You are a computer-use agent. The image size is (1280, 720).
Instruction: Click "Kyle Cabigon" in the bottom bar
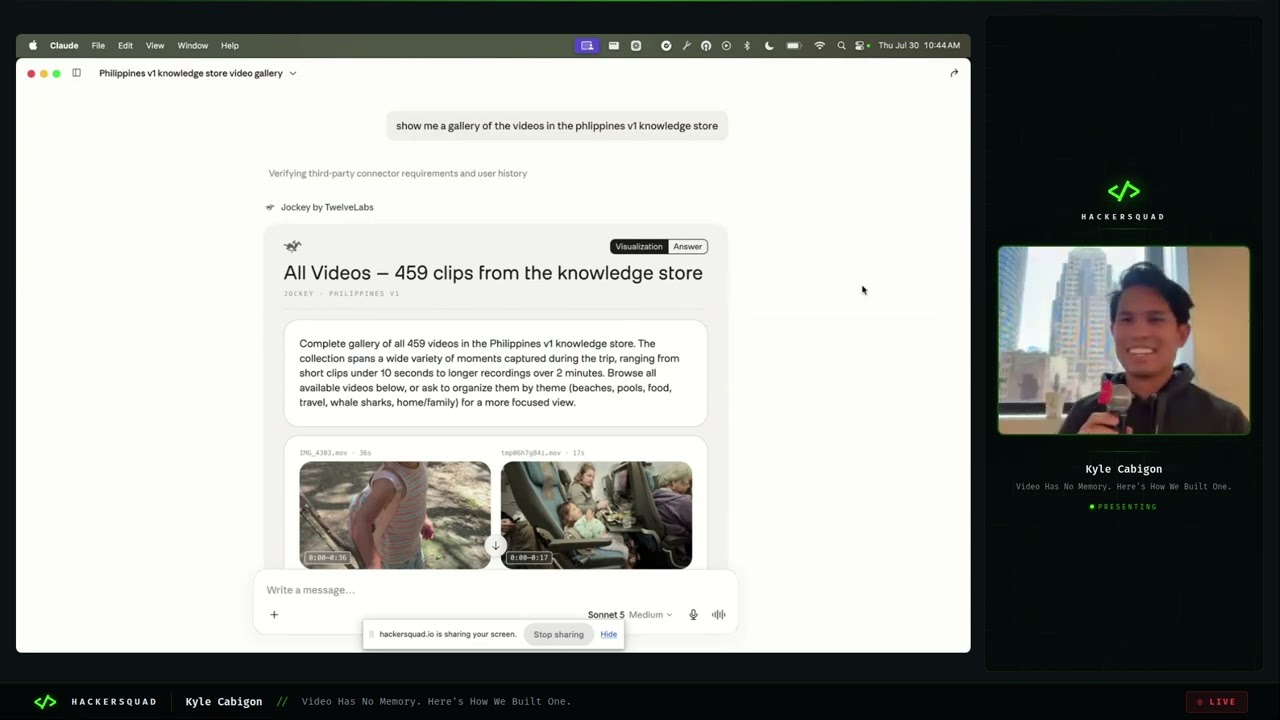point(224,702)
